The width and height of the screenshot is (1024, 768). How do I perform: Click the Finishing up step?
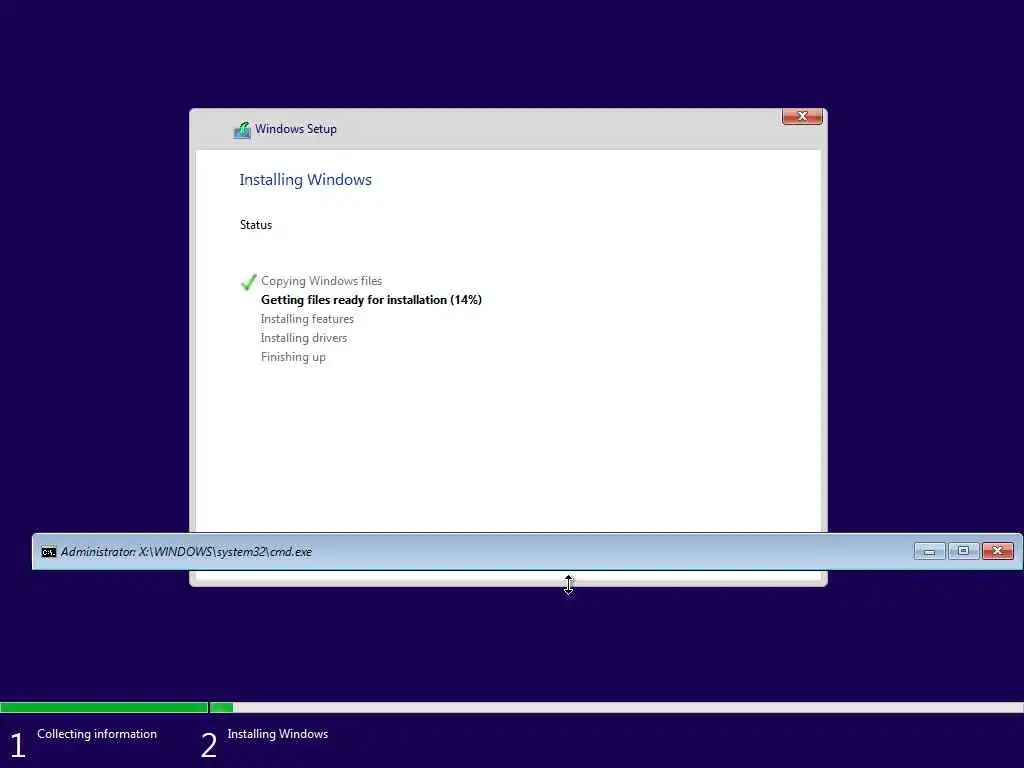(x=293, y=357)
